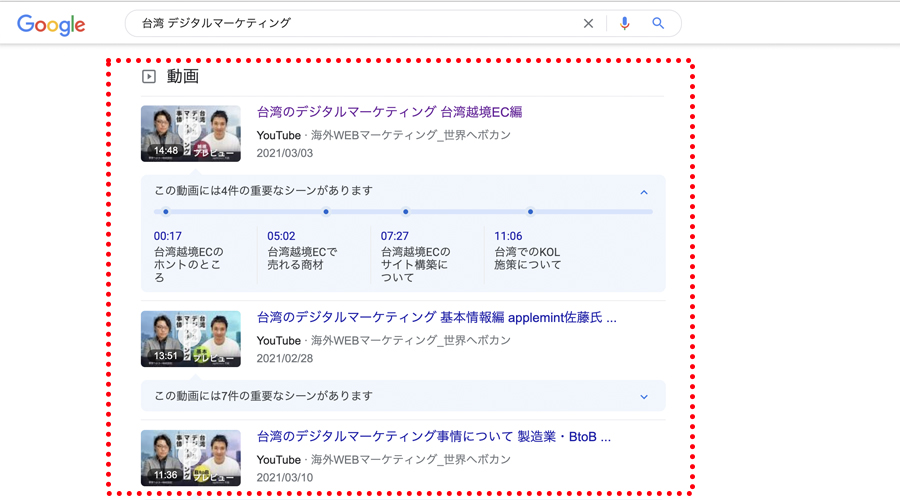Click the timeline dot for 07:27
This screenshot has height=500, width=900.
(406, 212)
